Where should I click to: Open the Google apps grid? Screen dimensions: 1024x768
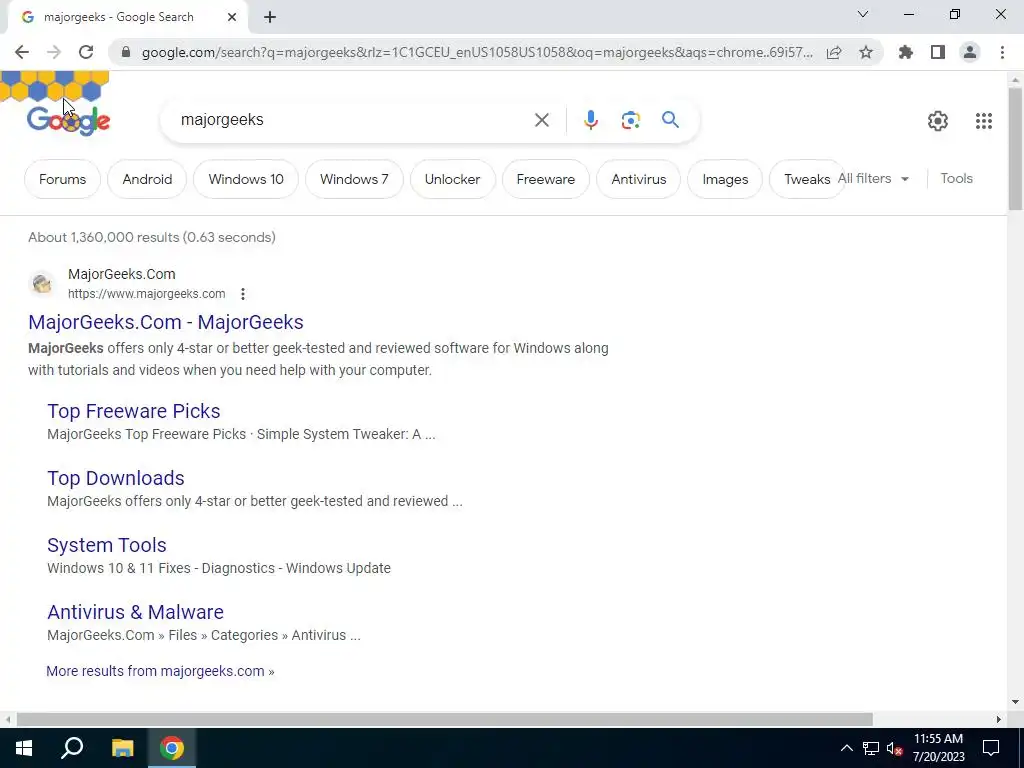984,121
